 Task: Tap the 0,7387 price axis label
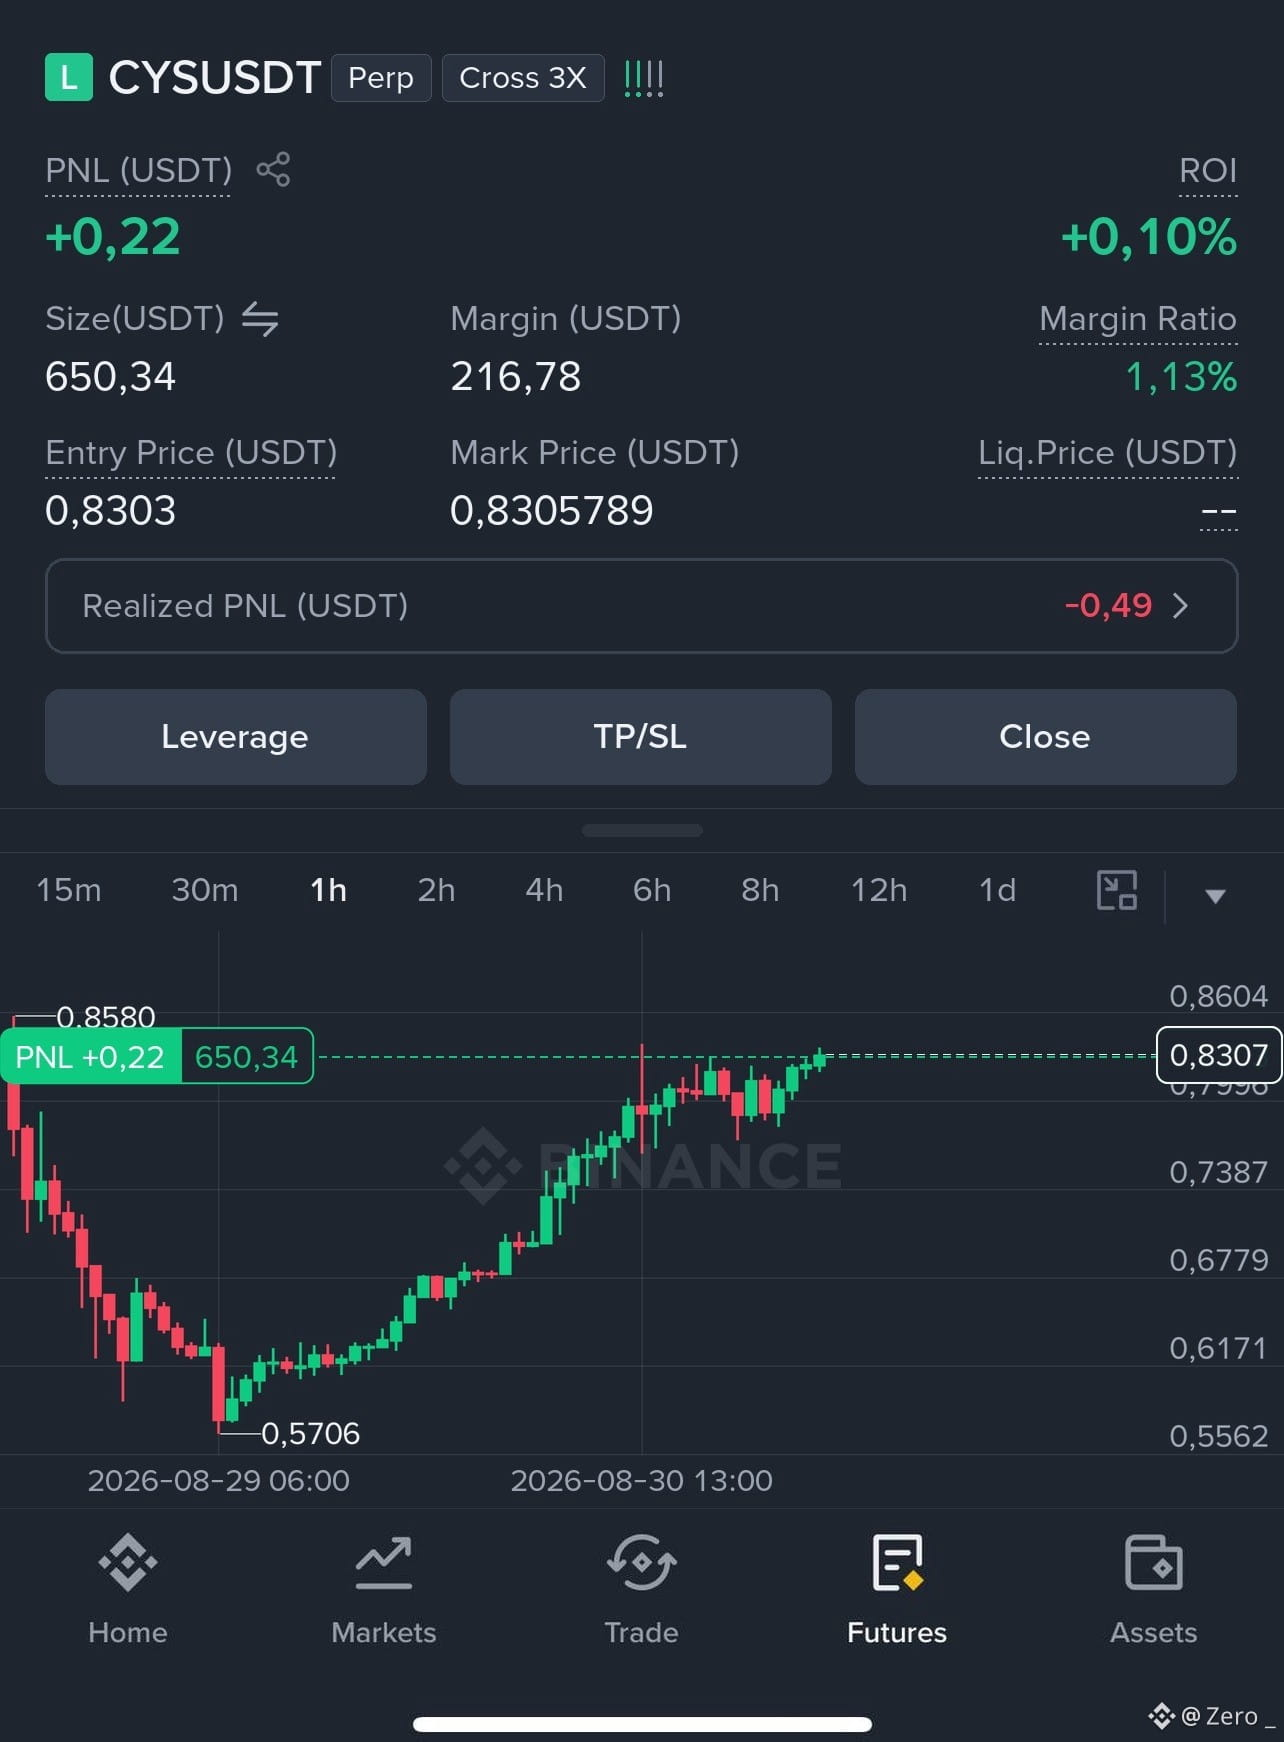[1218, 1172]
